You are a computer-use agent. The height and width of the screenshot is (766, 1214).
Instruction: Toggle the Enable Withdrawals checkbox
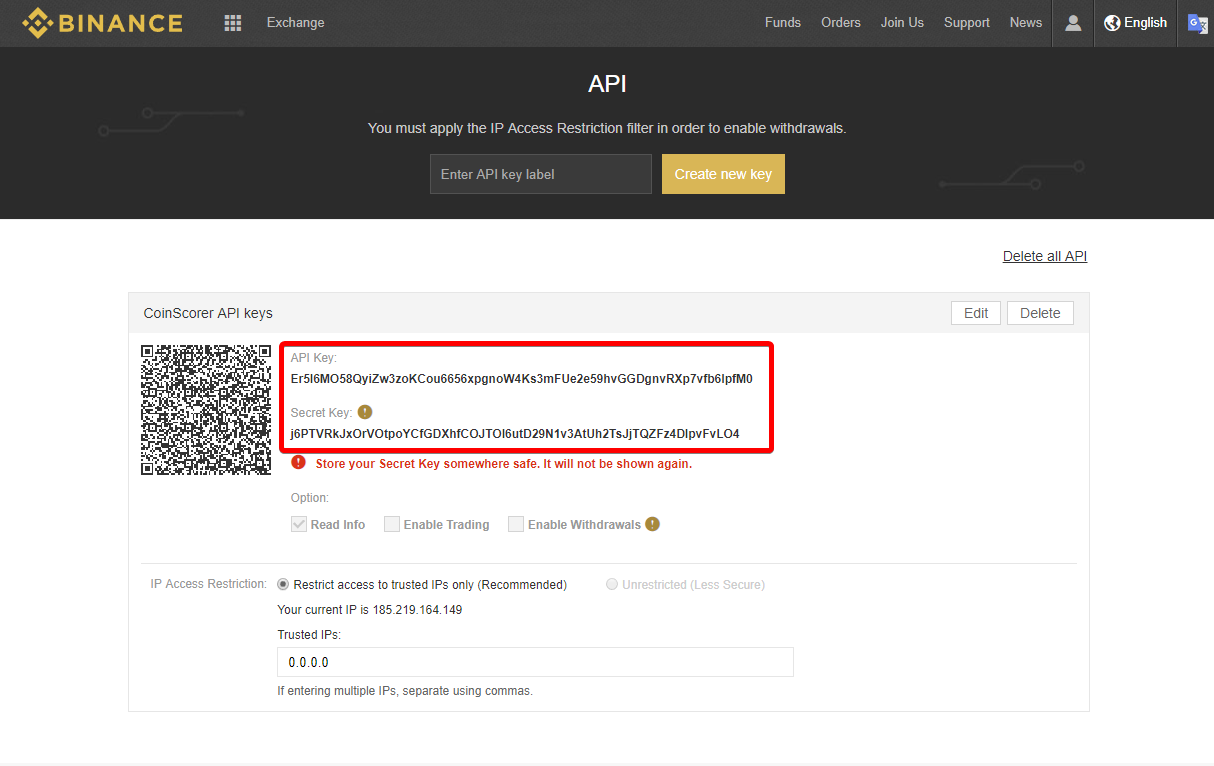(516, 524)
